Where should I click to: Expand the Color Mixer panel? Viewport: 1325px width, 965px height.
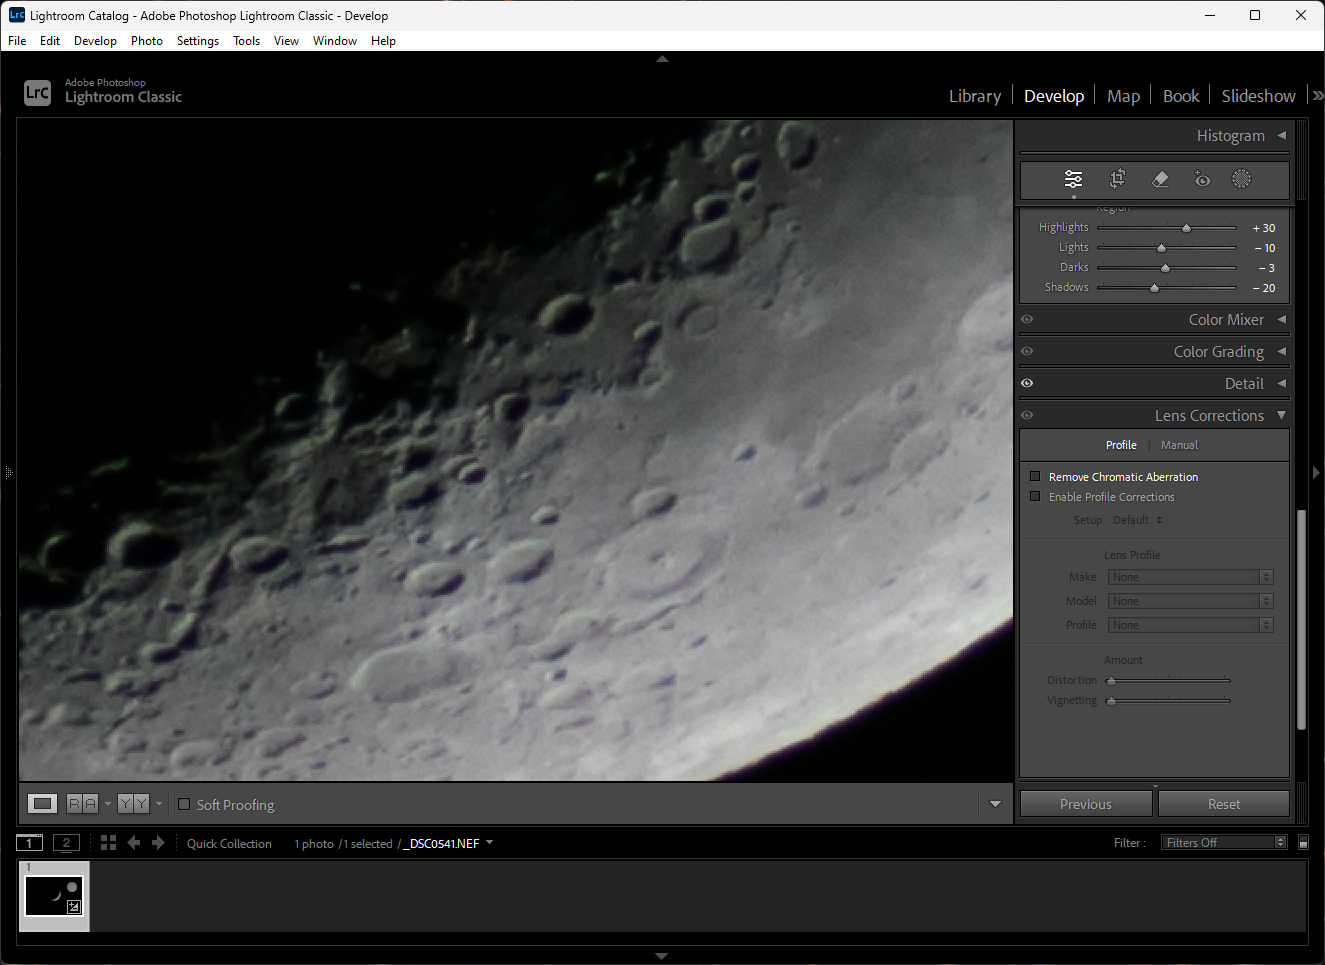pos(1281,319)
